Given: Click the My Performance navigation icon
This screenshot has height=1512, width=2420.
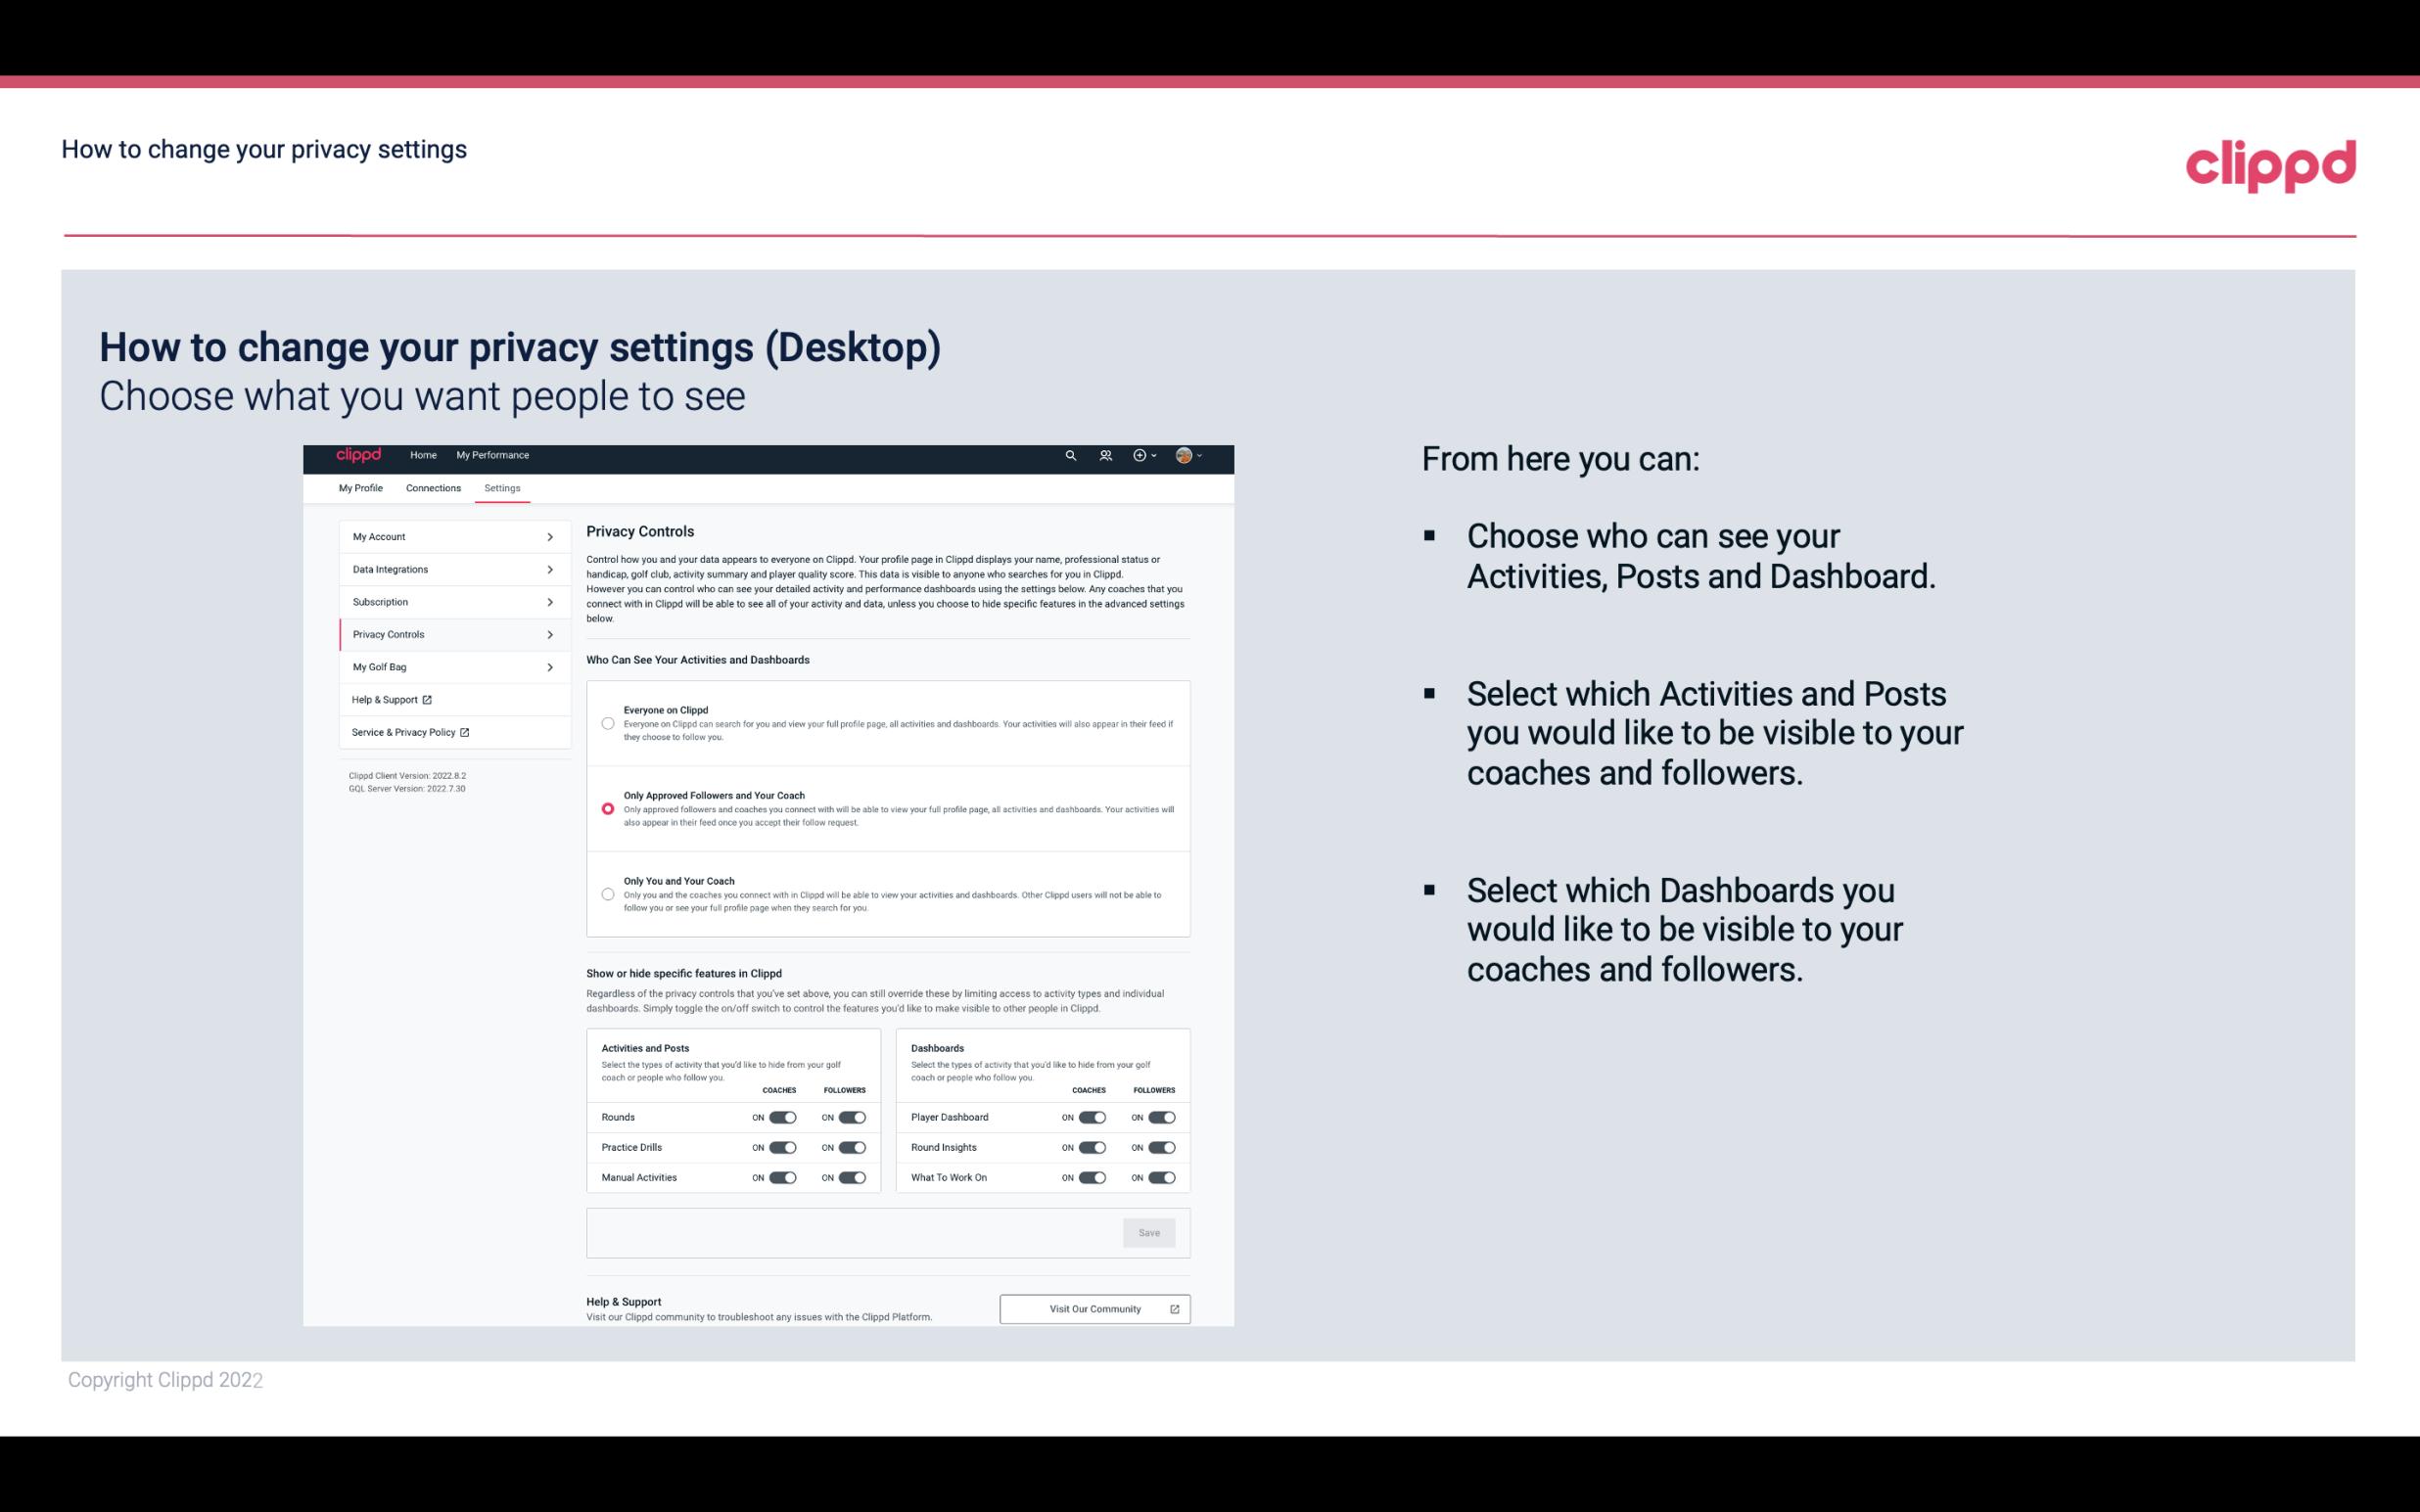Looking at the screenshot, I should click(x=493, y=455).
